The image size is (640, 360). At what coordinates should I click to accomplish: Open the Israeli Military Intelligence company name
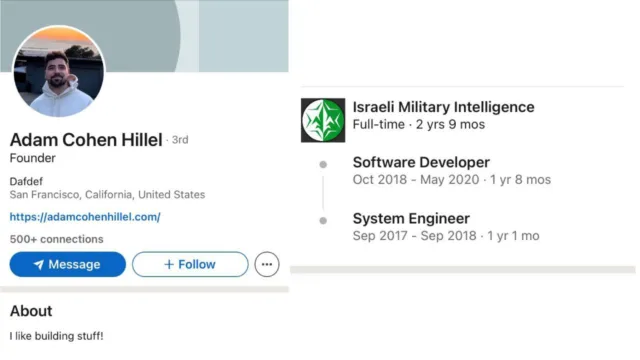pyautogui.click(x=443, y=107)
